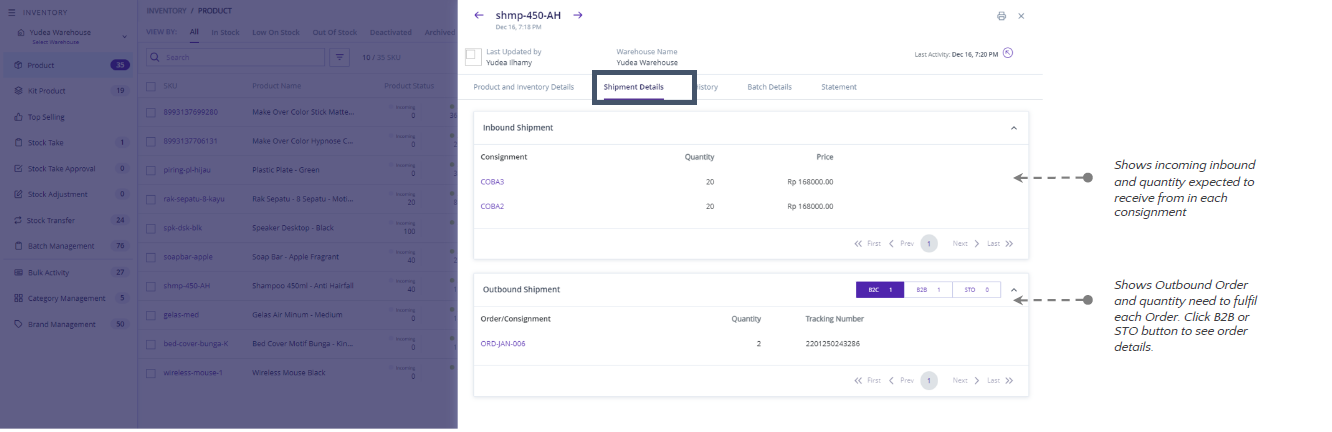Open Stock Adjustment in the sidebar

point(68,195)
